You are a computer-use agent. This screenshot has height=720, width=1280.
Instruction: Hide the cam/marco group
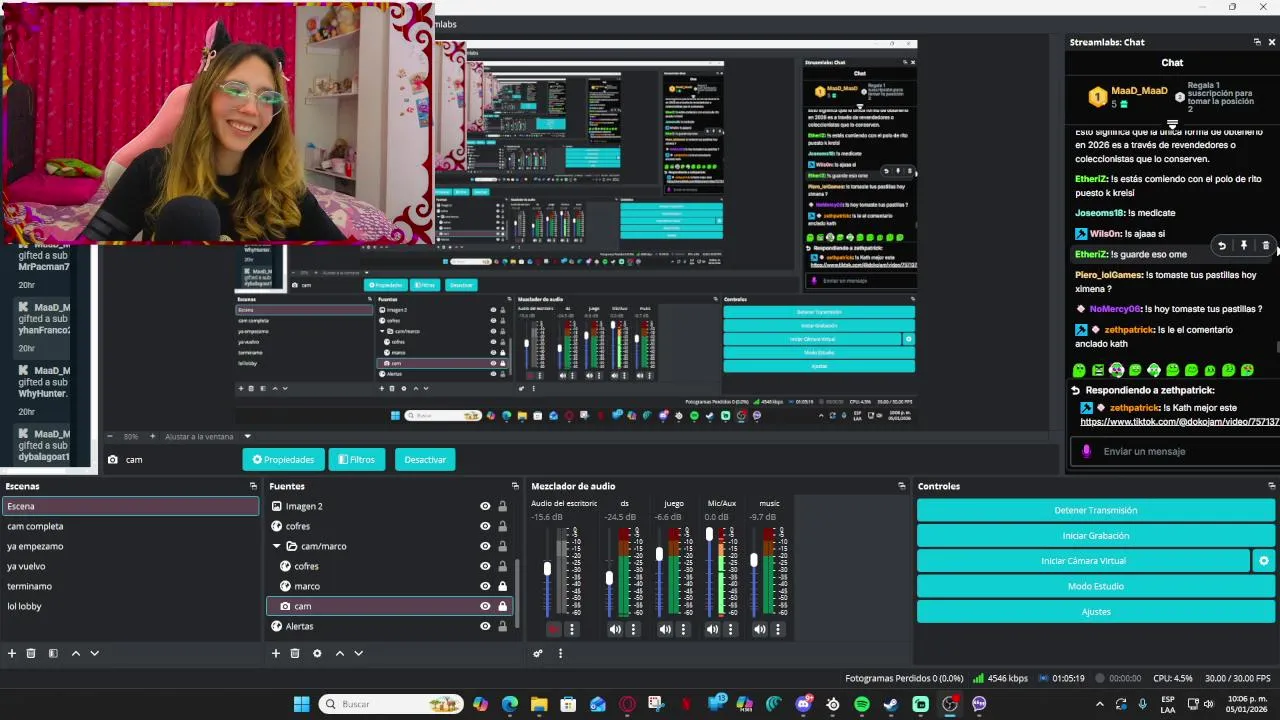click(485, 546)
